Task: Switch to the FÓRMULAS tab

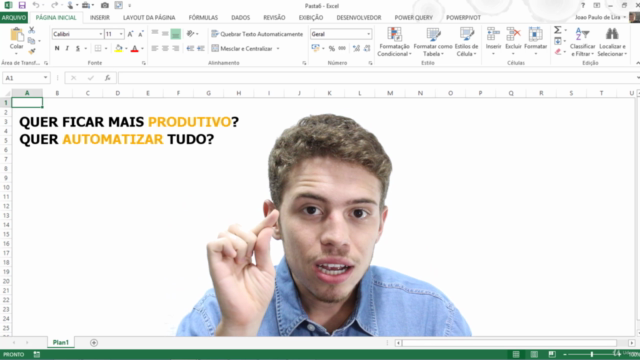Action: coord(203,18)
